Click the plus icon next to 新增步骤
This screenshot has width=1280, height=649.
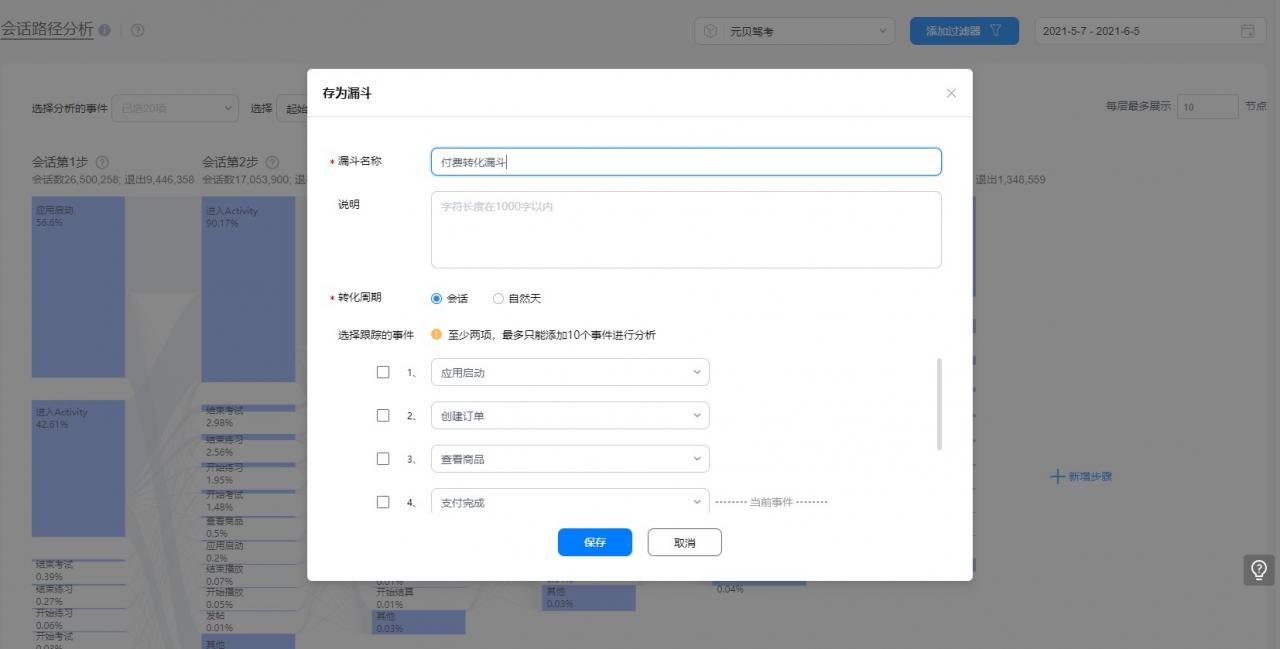(1057, 477)
